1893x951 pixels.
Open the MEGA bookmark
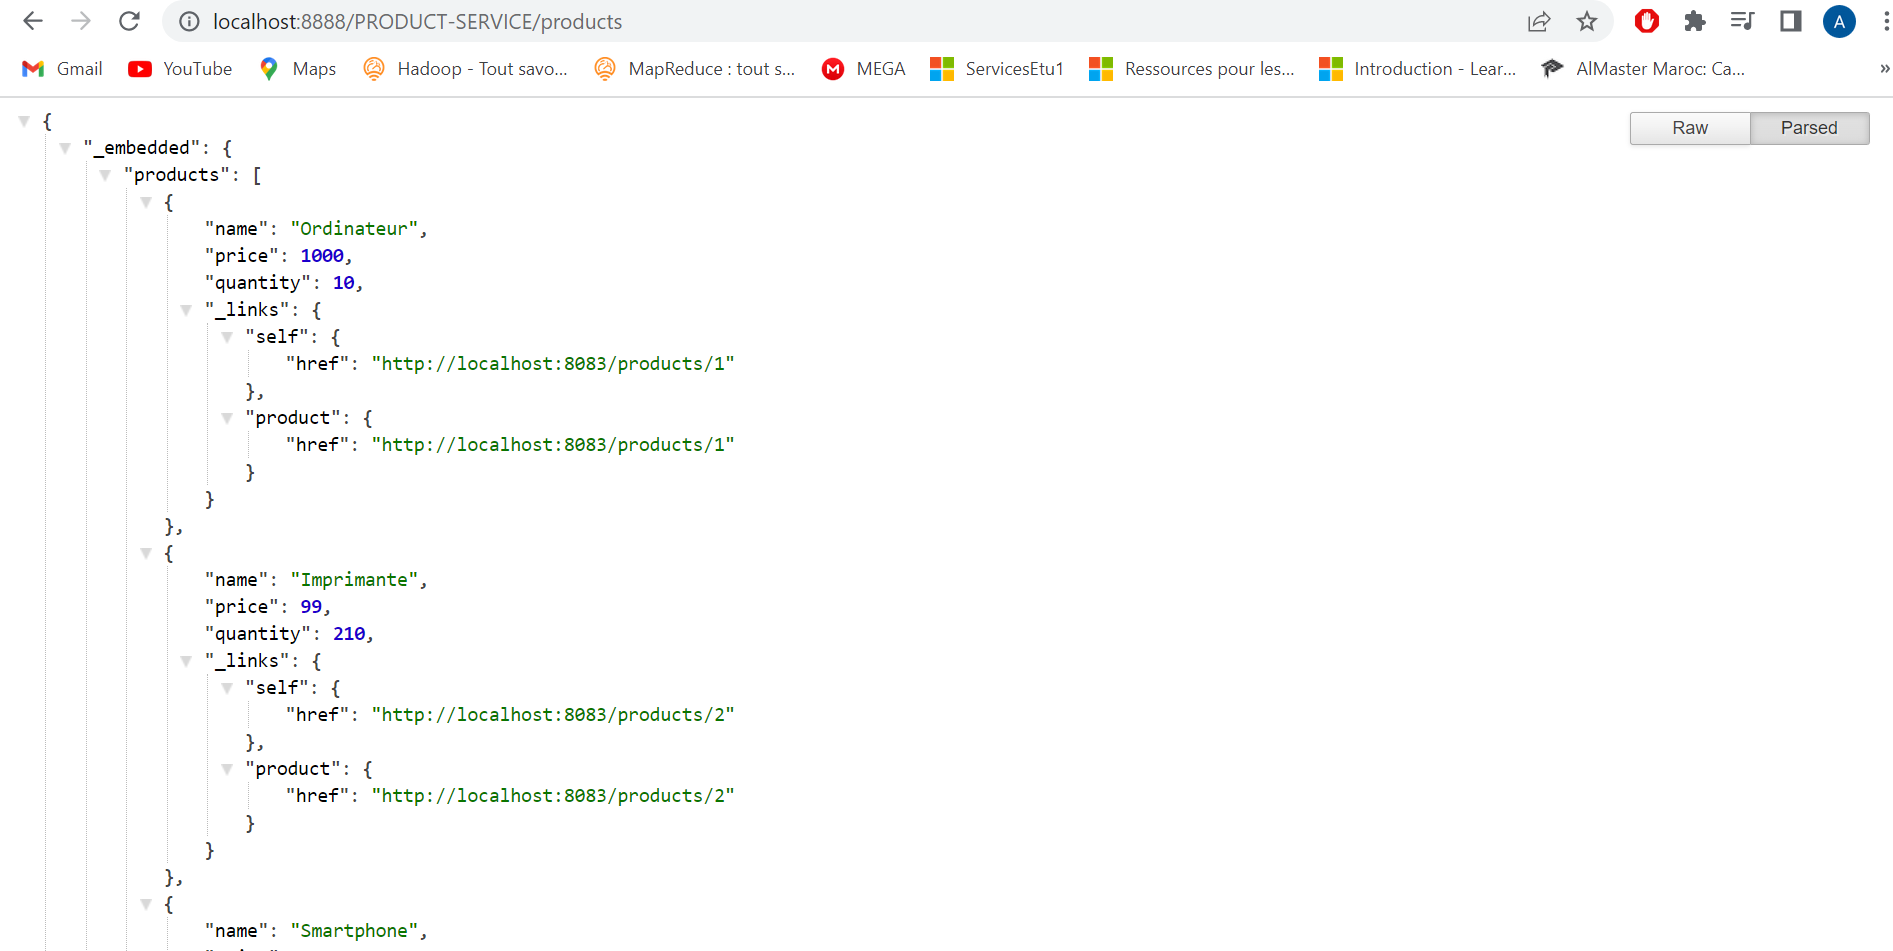point(863,68)
